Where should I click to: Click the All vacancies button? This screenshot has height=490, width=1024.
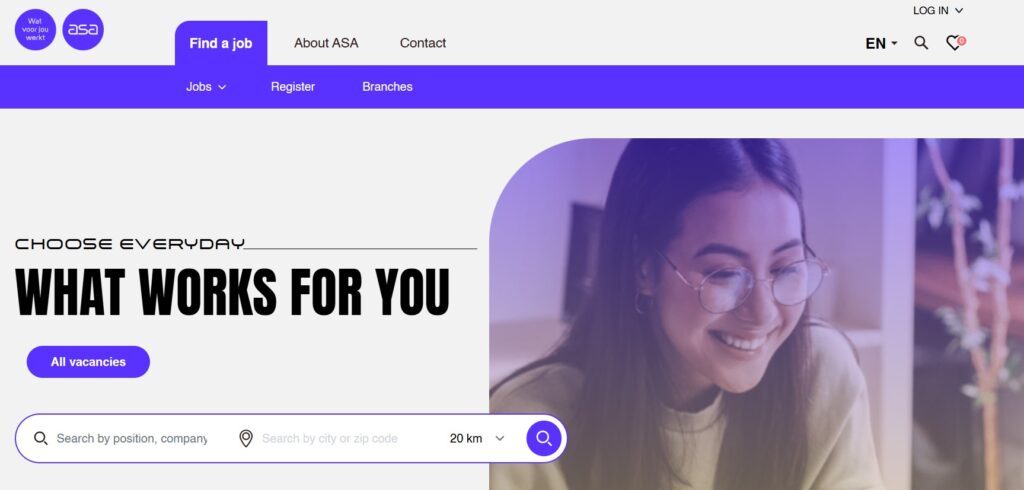click(88, 362)
